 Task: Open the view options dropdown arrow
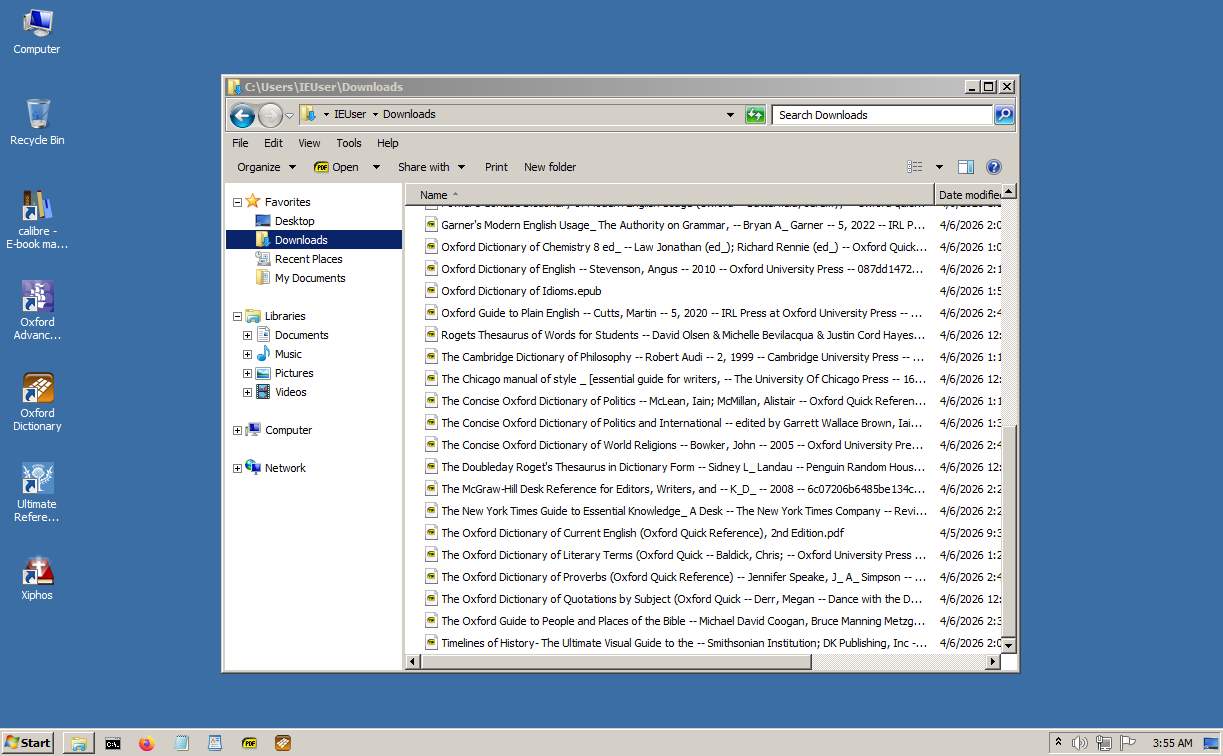pyautogui.click(x=939, y=167)
